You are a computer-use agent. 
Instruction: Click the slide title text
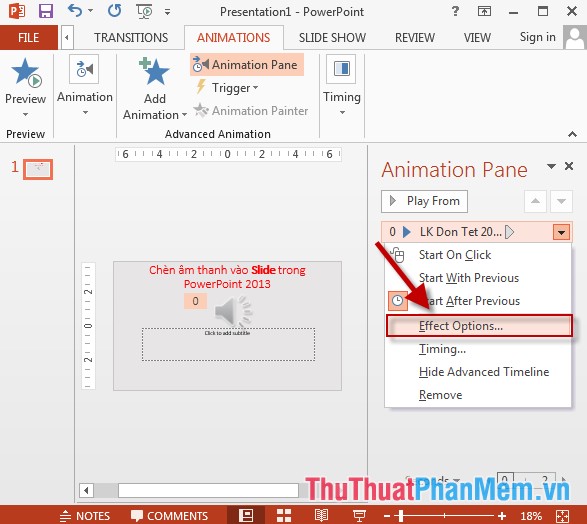point(227,277)
